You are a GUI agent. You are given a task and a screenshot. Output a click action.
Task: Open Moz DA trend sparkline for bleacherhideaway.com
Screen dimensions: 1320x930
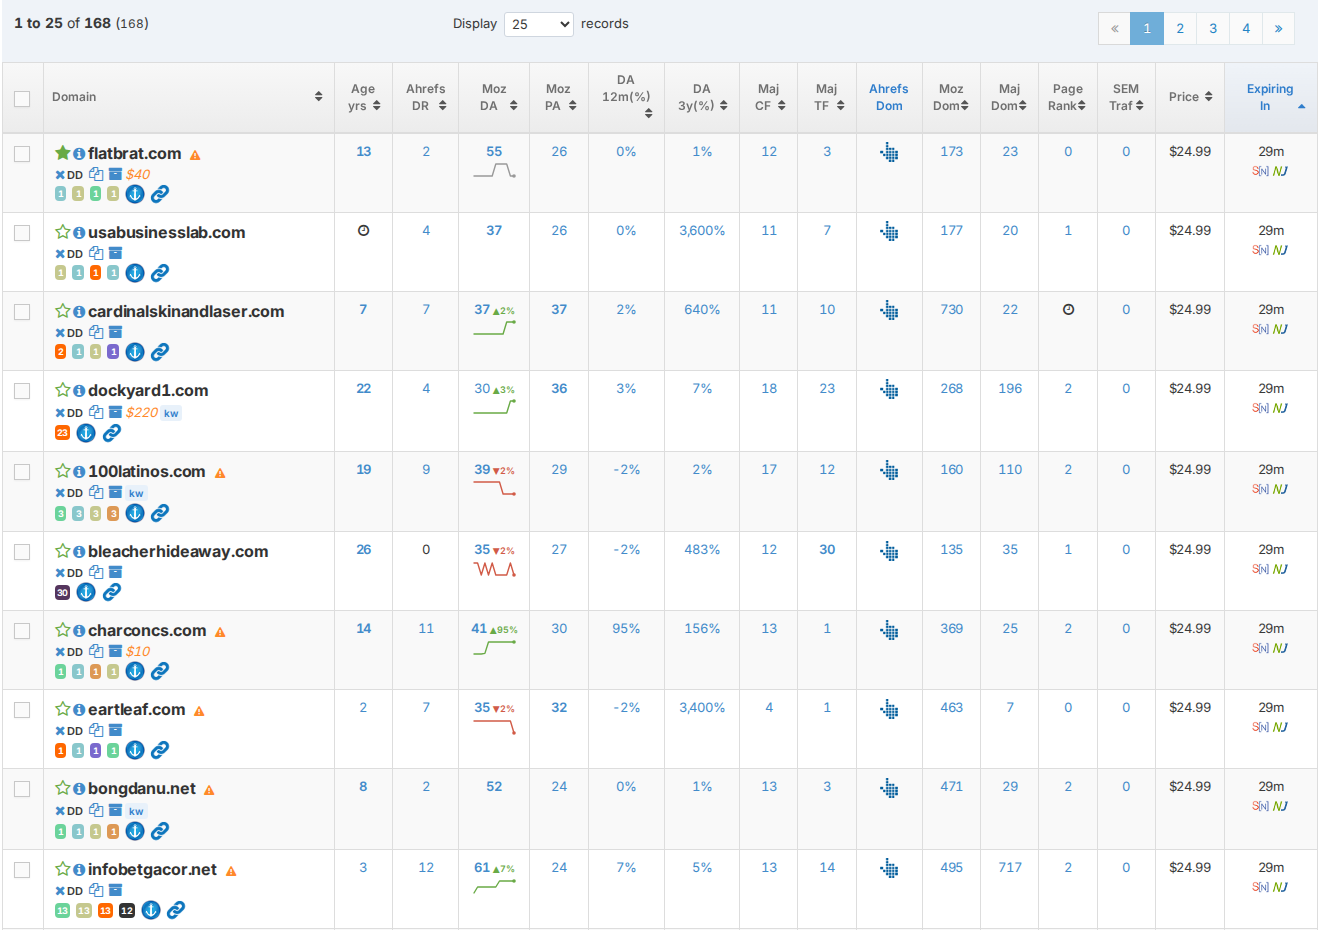494,570
